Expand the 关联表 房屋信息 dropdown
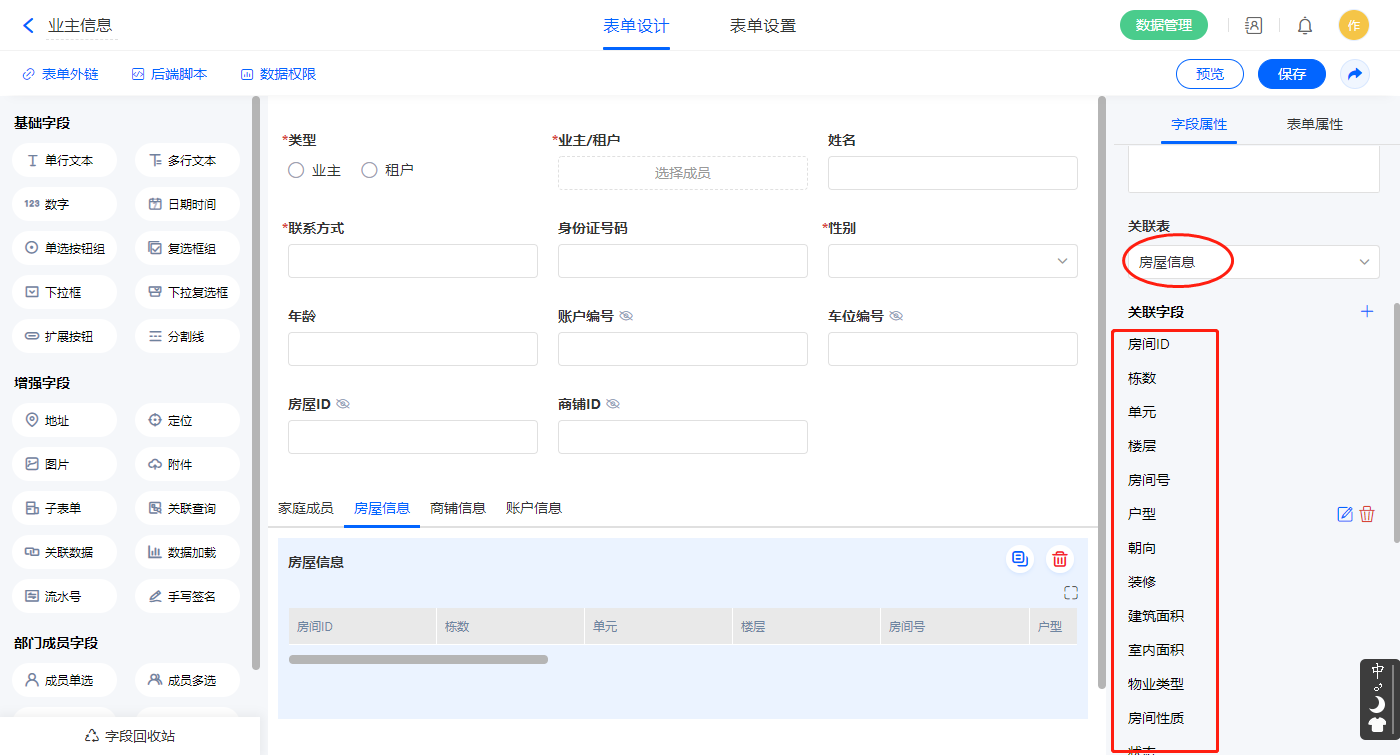 point(1253,262)
